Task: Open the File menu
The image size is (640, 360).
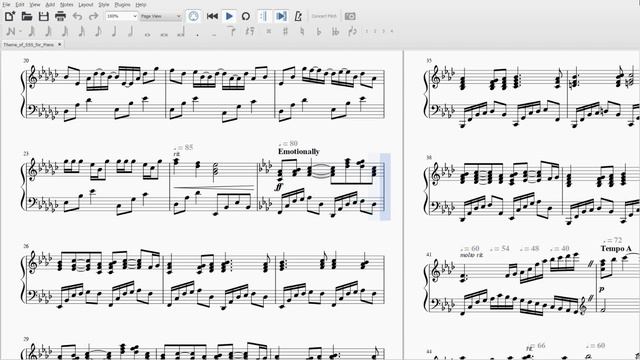Action: tap(6, 4)
